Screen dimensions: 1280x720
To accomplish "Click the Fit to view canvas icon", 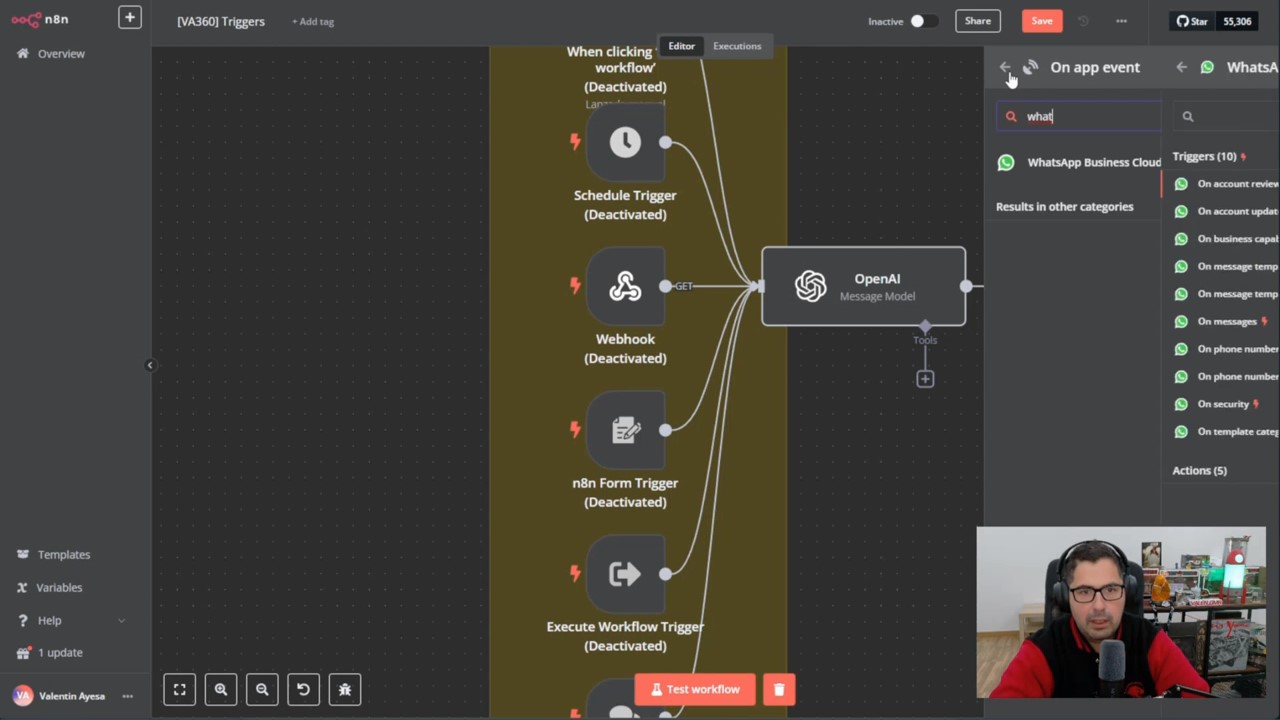I will 180,689.
